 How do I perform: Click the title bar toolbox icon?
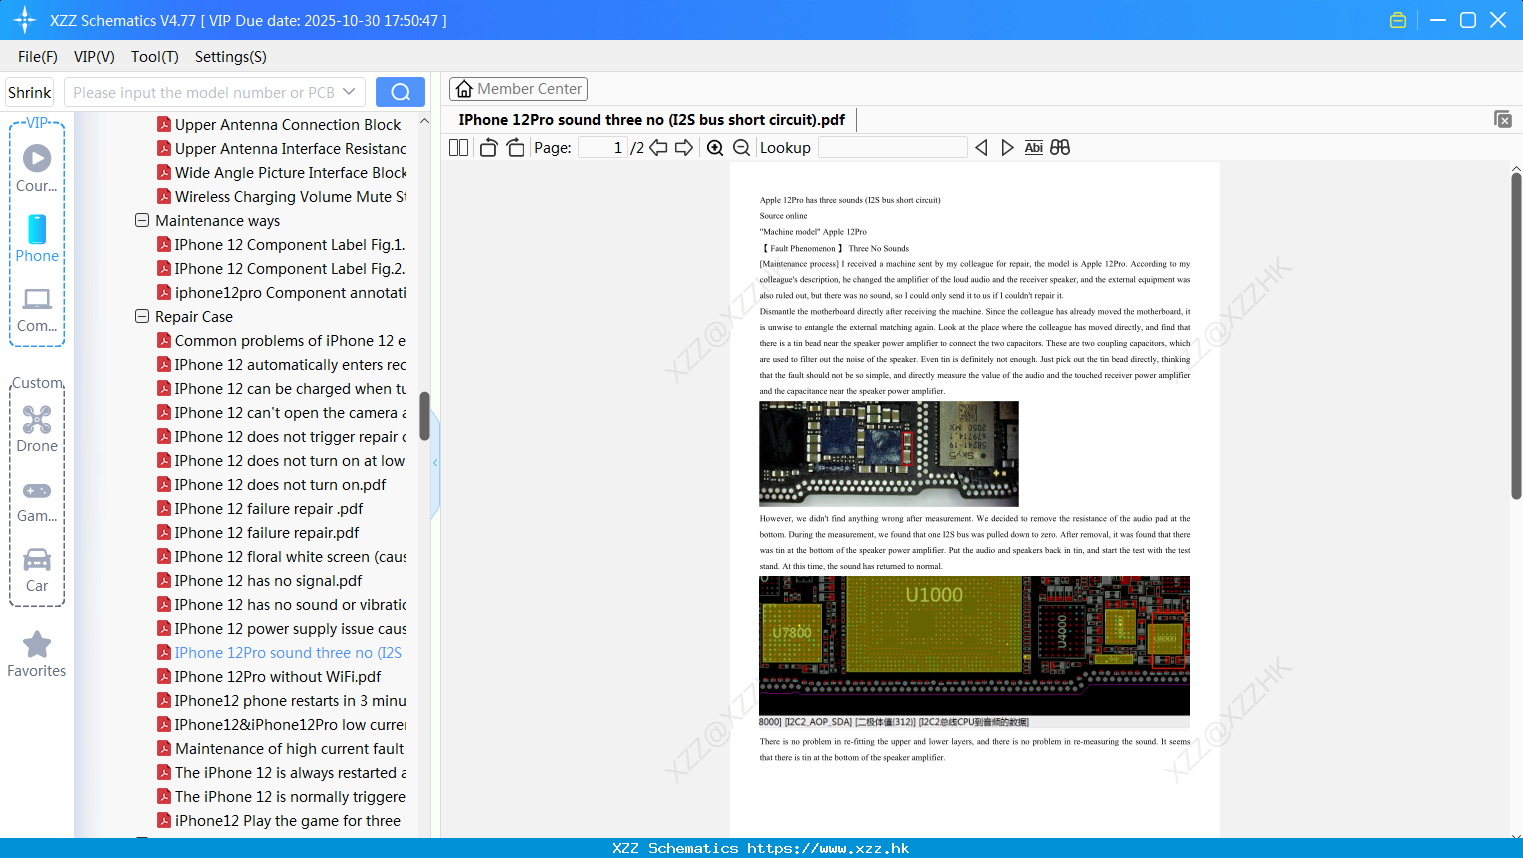1398,20
